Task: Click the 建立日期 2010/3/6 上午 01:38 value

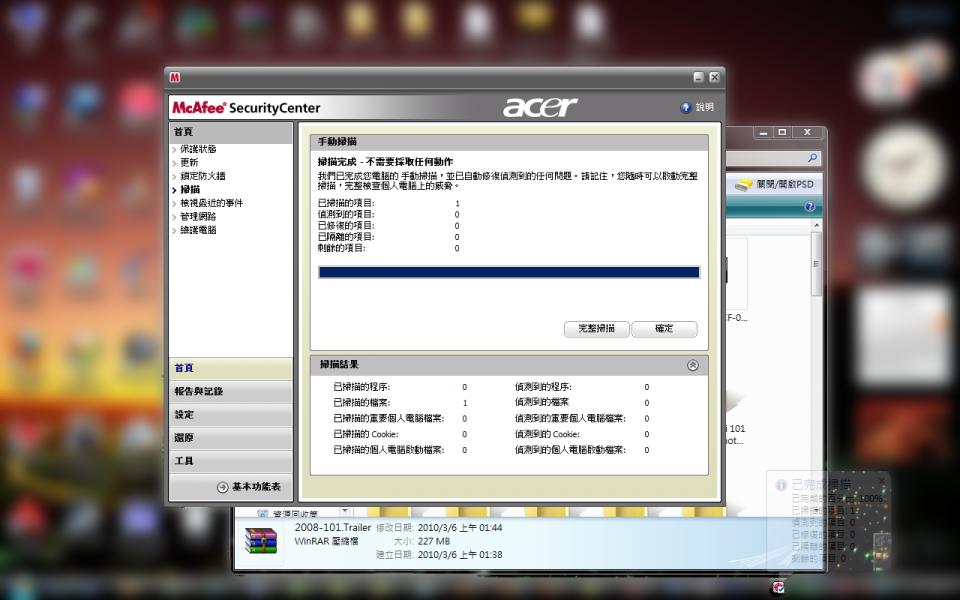Action: pyautogui.click(x=460, y=555)
